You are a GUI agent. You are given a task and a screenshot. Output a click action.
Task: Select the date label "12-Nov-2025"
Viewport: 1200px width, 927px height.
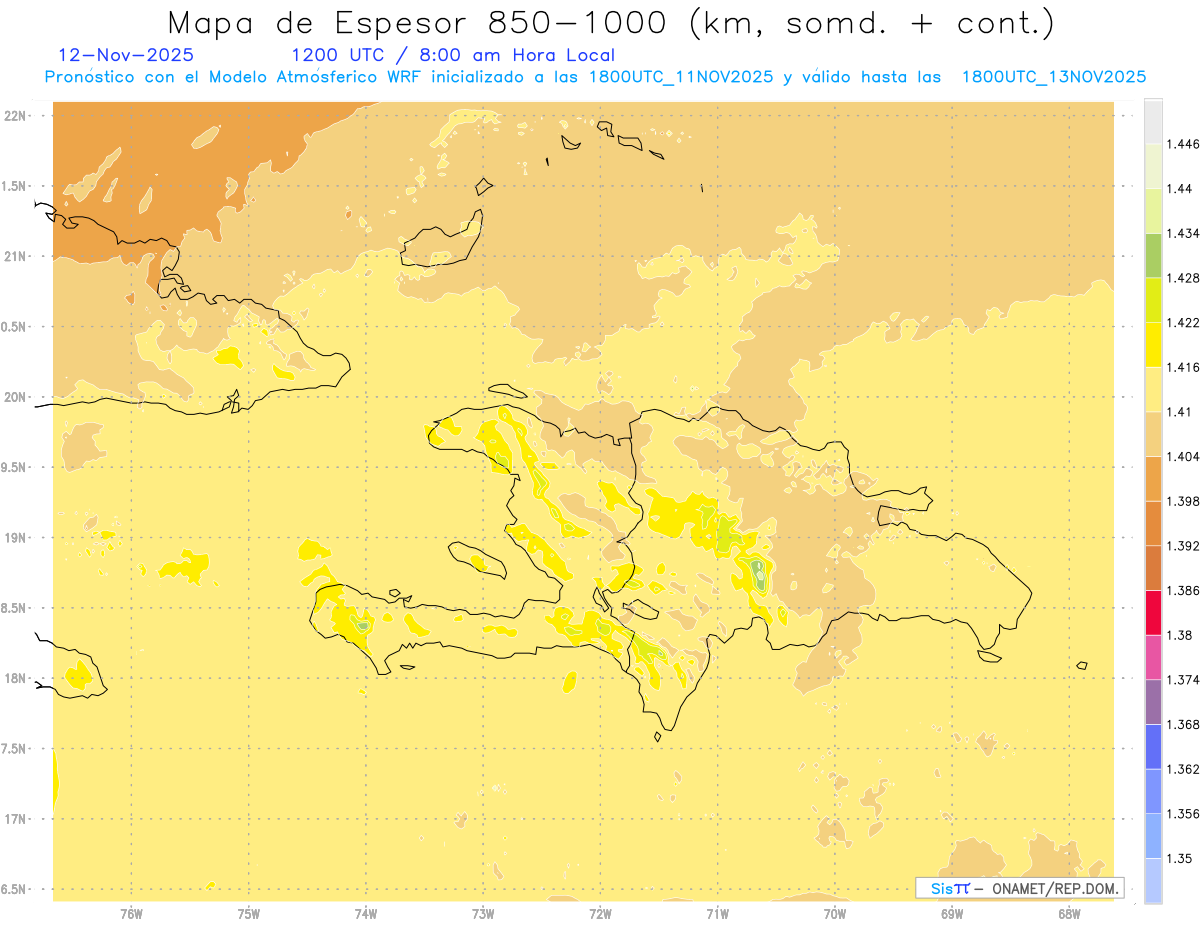click(126, 56)
